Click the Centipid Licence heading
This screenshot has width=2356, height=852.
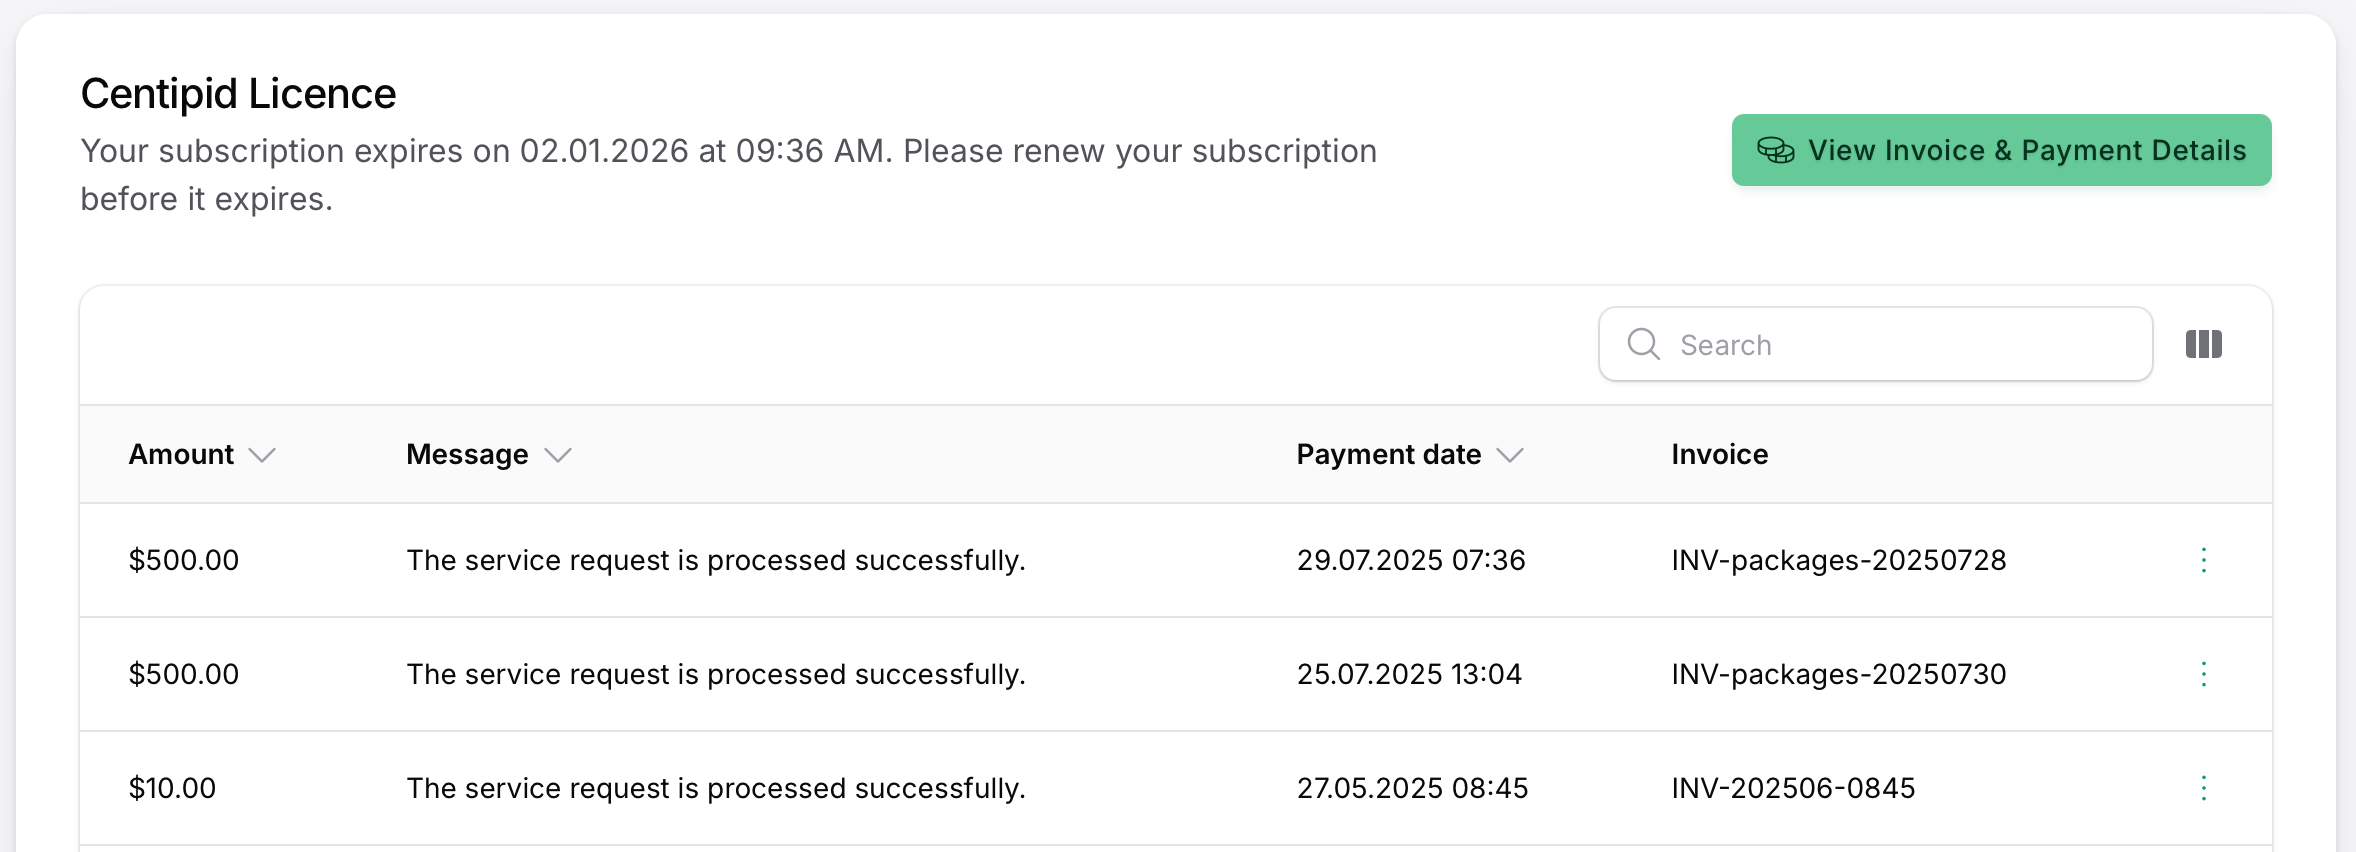[x=238, y=94]
